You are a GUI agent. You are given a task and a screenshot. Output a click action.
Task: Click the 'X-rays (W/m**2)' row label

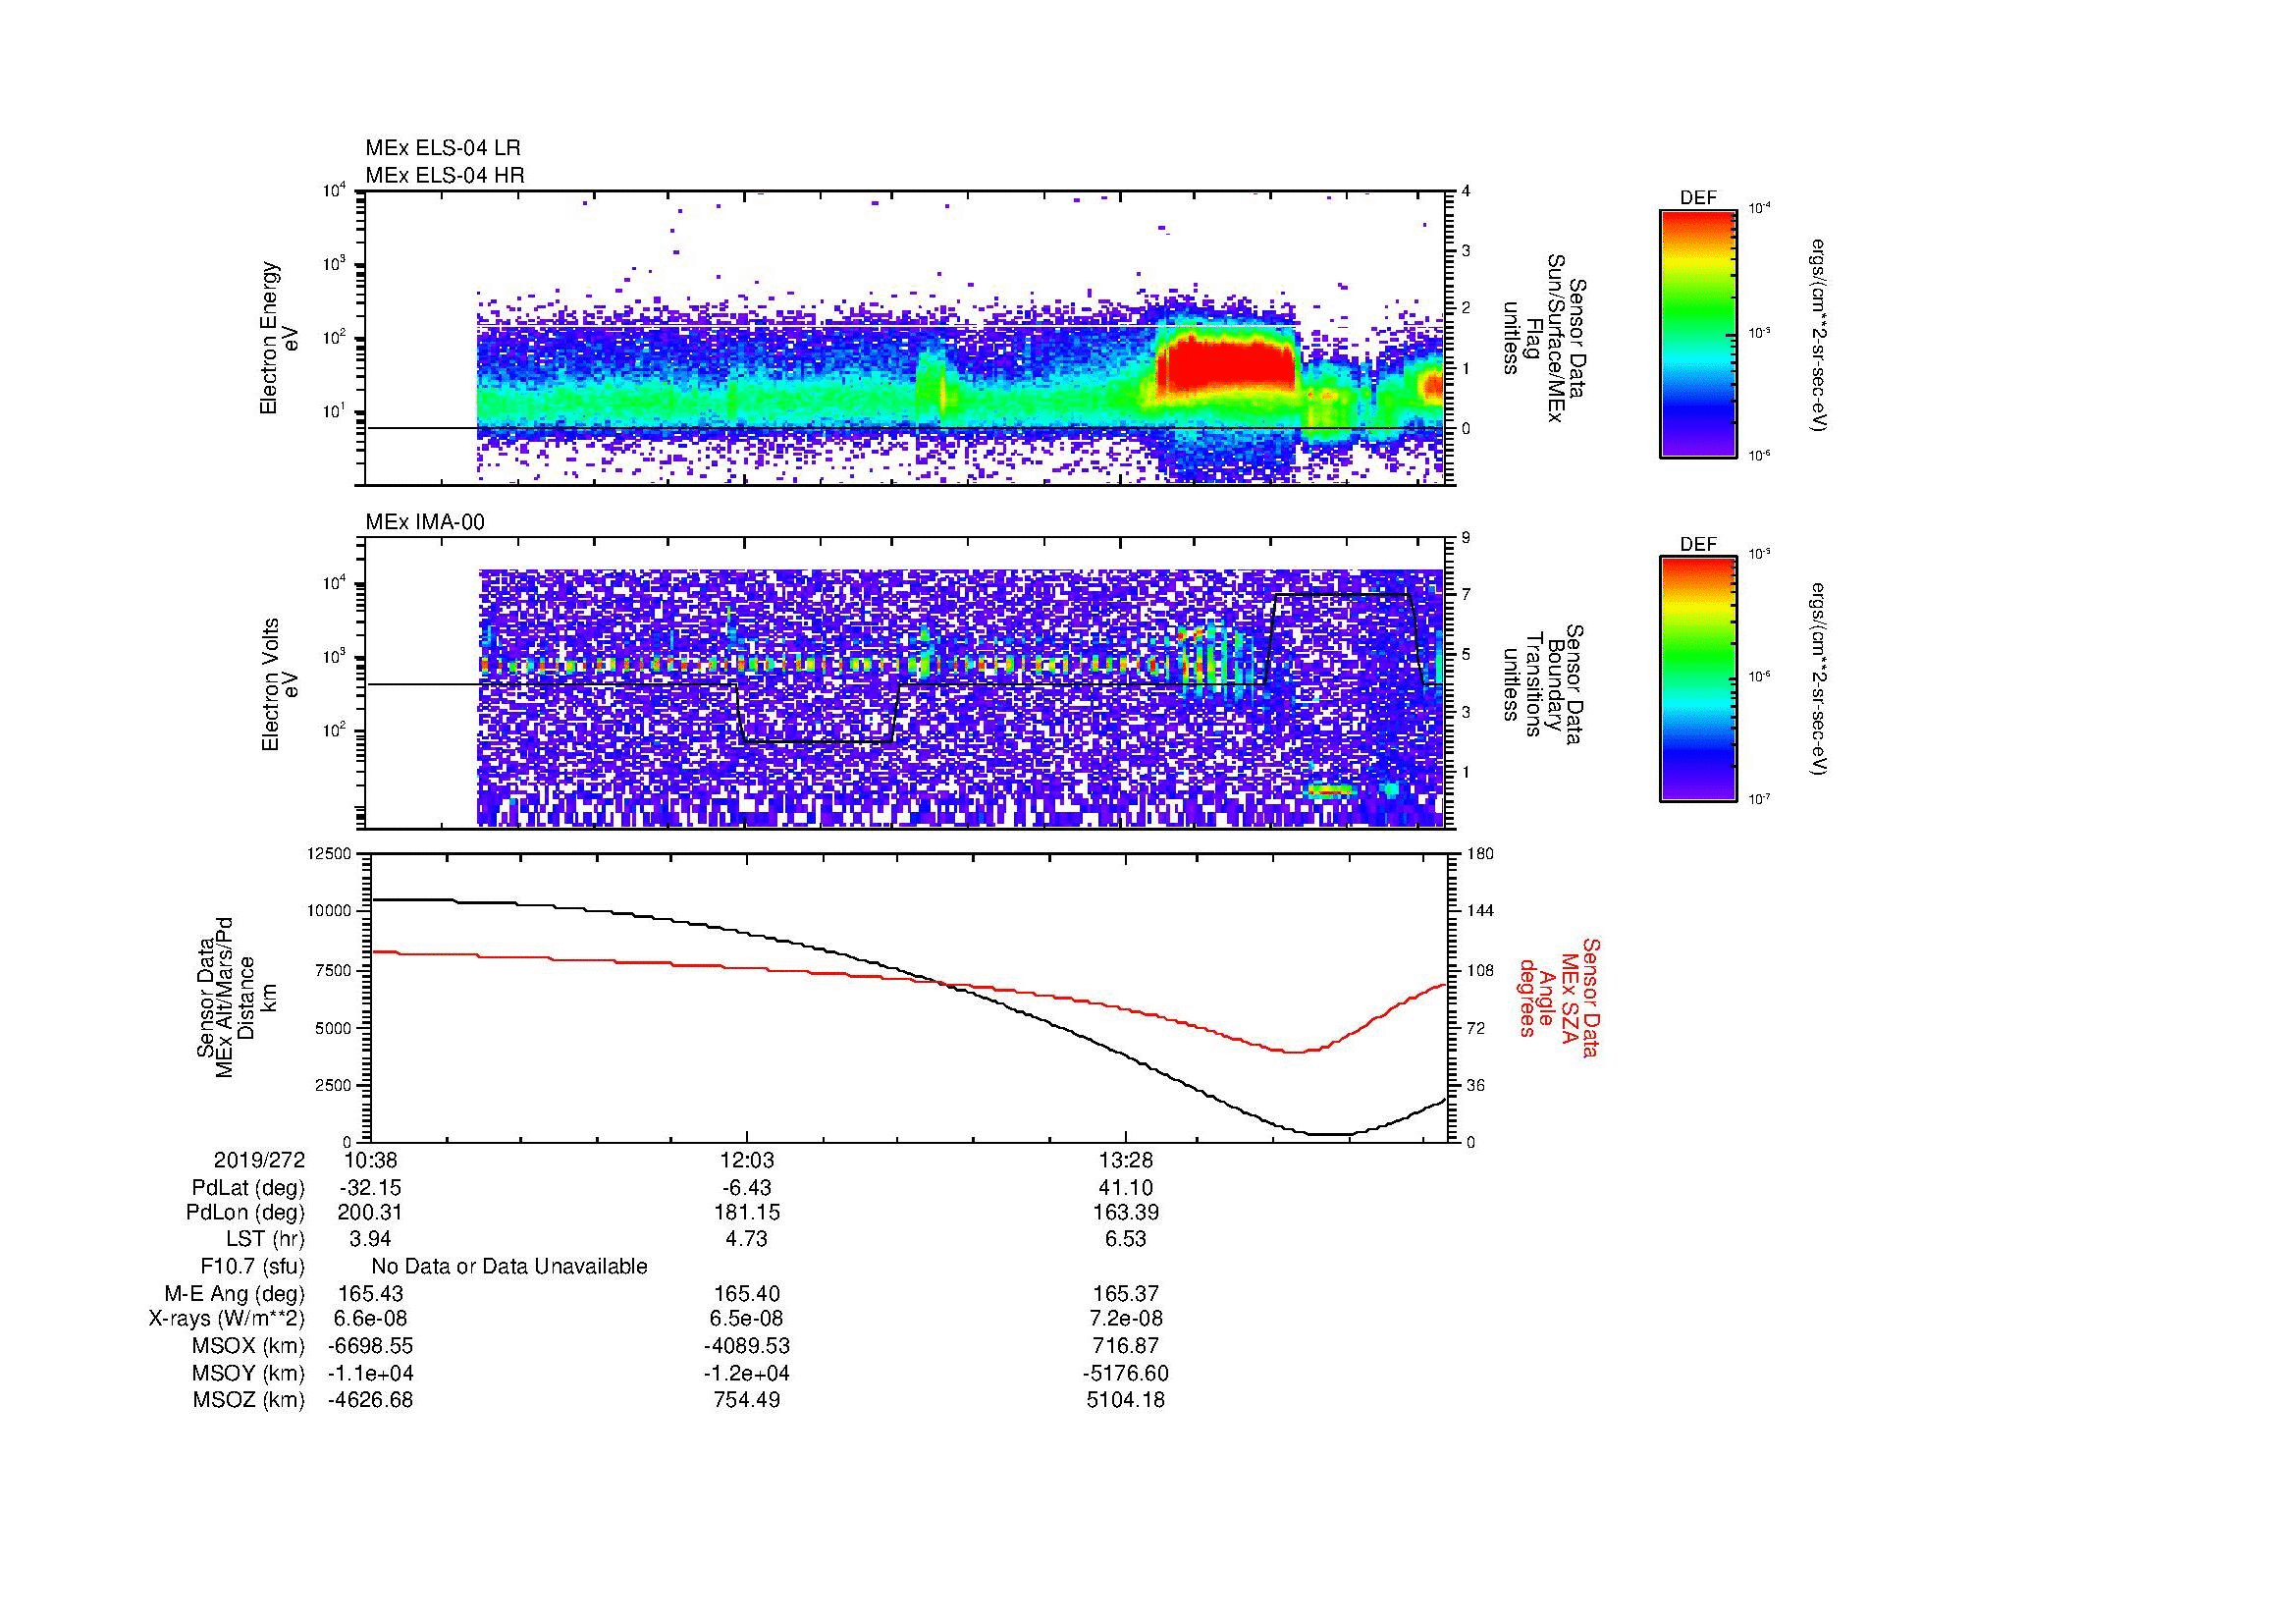[227, 1319]
